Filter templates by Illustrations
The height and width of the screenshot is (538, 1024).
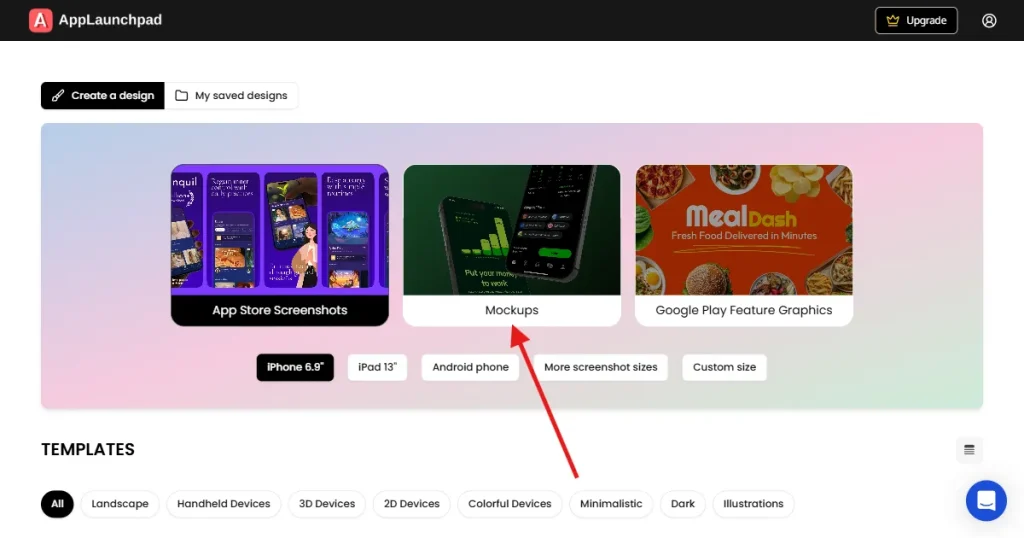(x=753, y=503)
